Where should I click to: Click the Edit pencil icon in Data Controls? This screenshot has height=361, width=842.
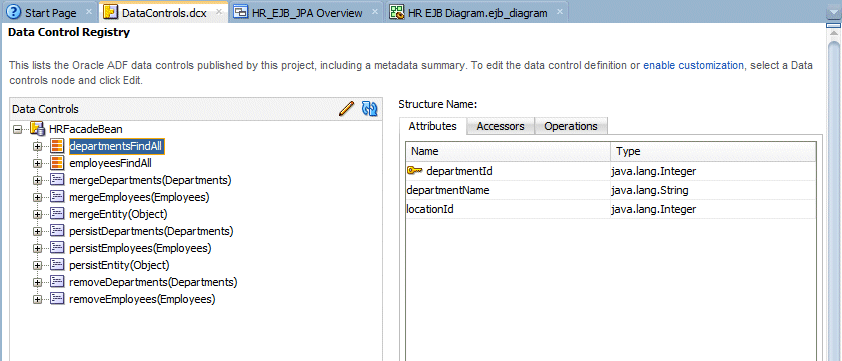[347, 109]
